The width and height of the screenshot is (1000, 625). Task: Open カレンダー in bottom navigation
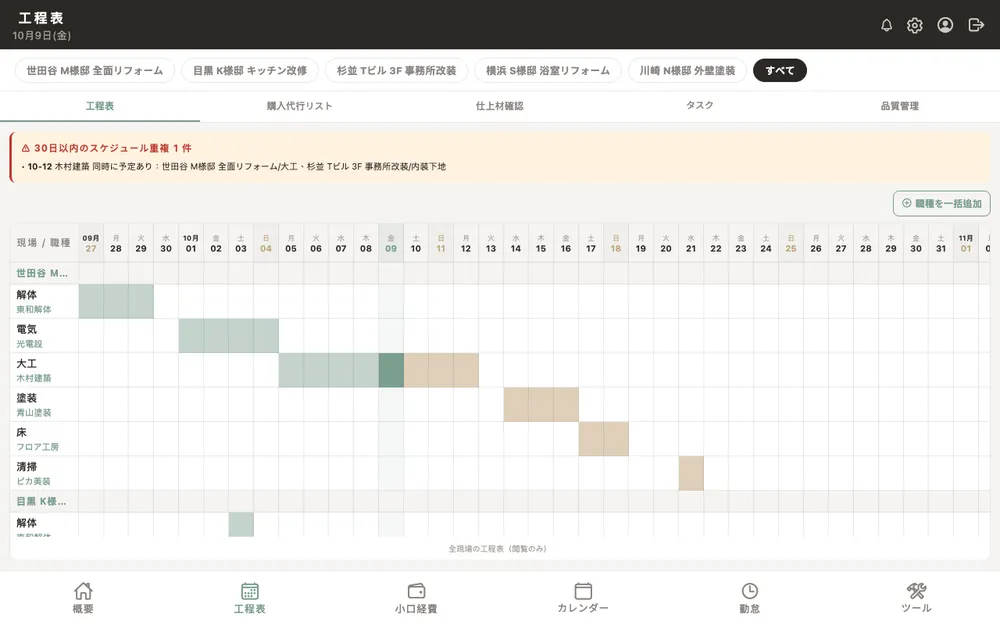[x=583, y=598]
